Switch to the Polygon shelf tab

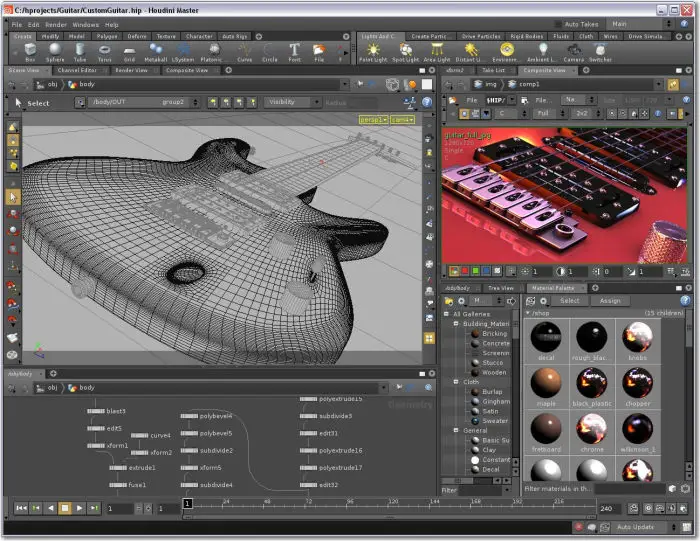pos(107,36)
